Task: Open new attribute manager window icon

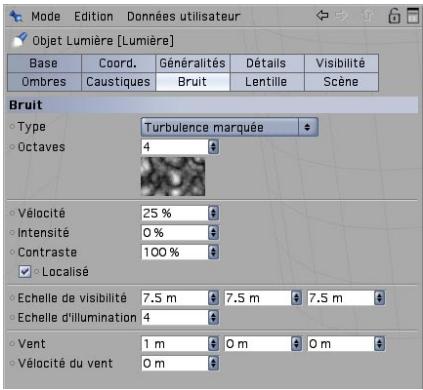Action: (413, 15)
